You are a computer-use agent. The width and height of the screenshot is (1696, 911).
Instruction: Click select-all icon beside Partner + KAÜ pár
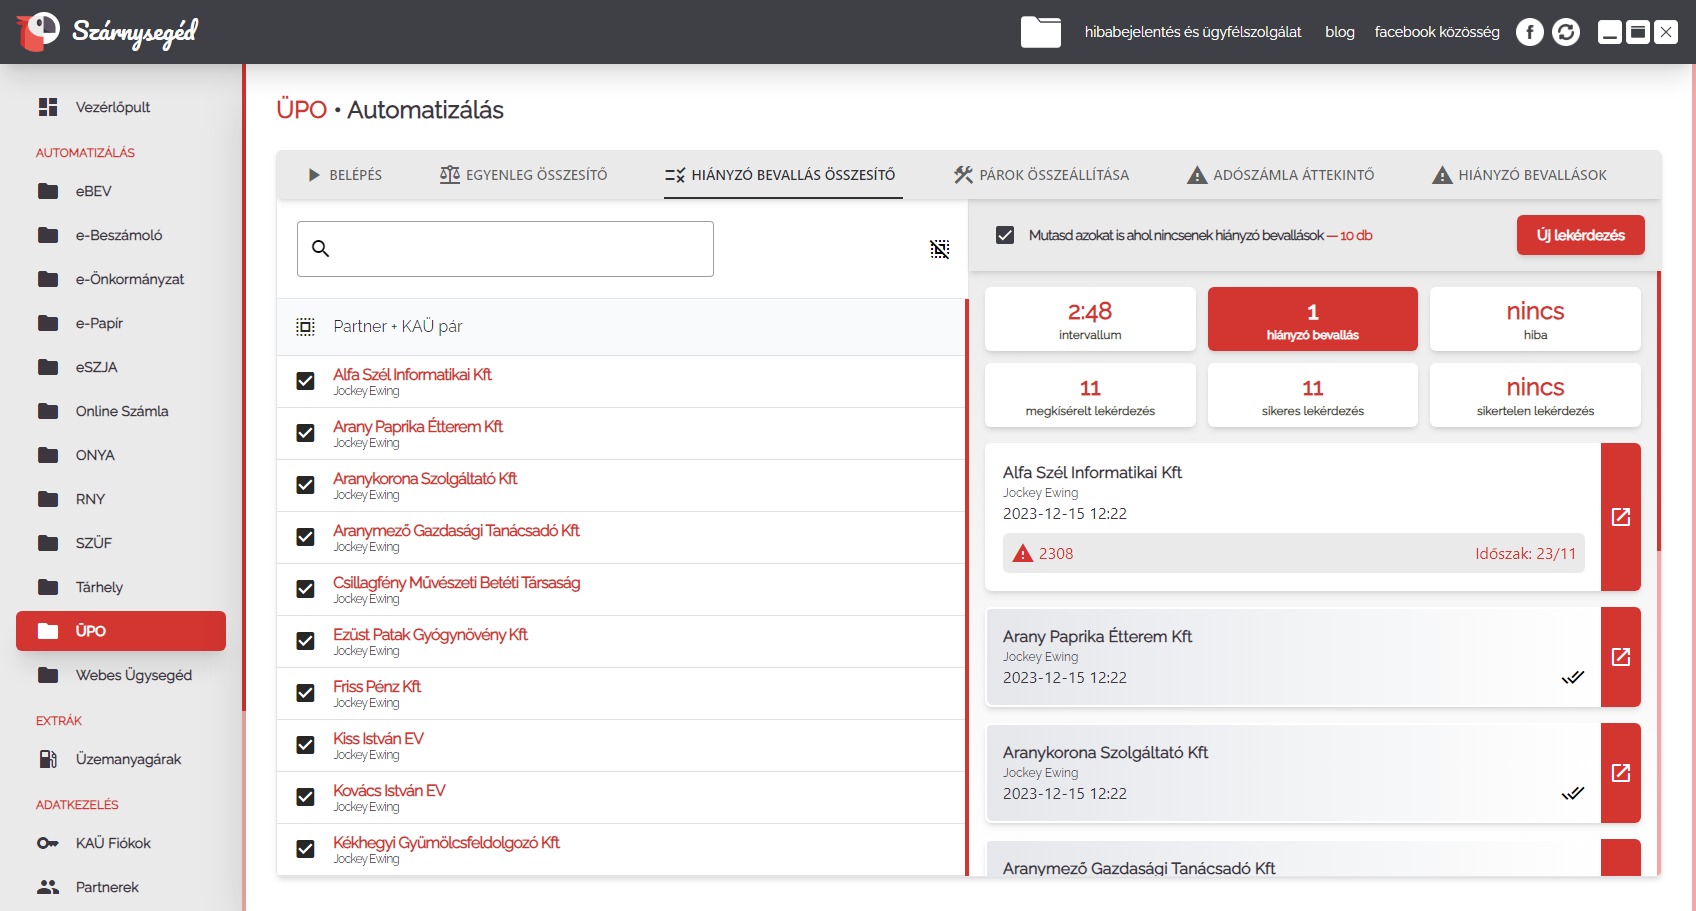pyautogui.click(x=306, y=327)
